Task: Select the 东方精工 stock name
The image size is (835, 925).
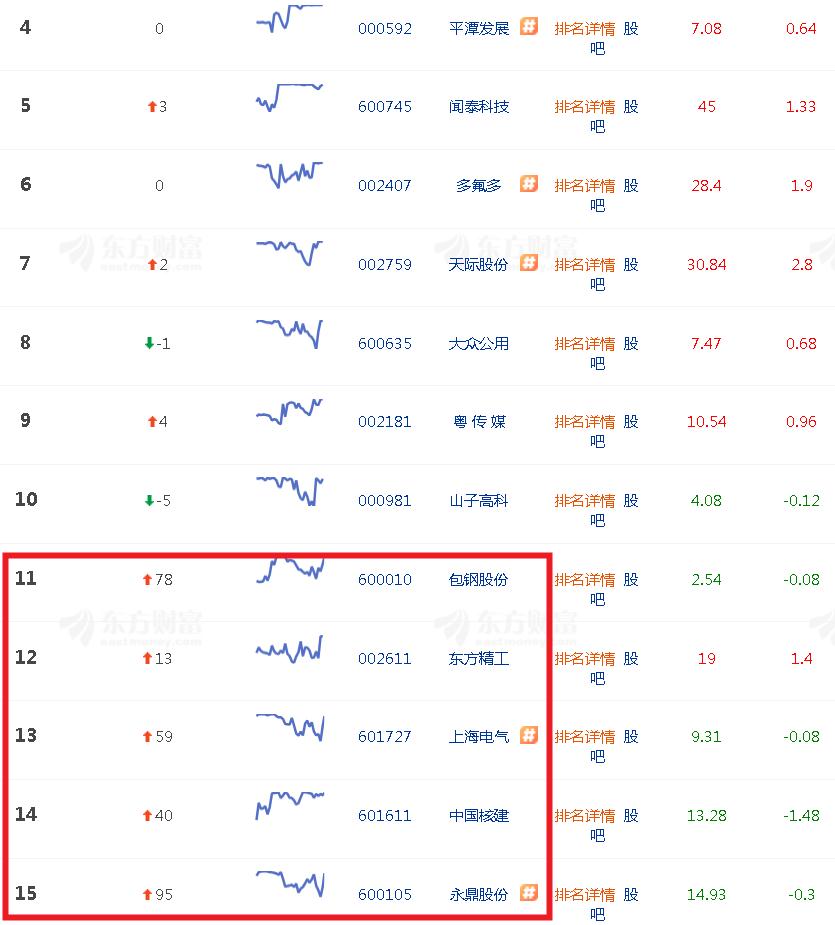Action: pyautogui.click(x=479, y=659)
